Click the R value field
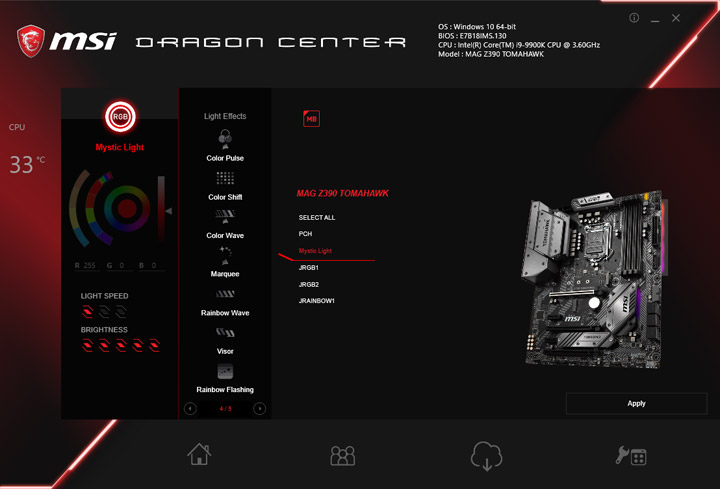Viewport: 720px width, 489px height. click(x=87, y=266)
